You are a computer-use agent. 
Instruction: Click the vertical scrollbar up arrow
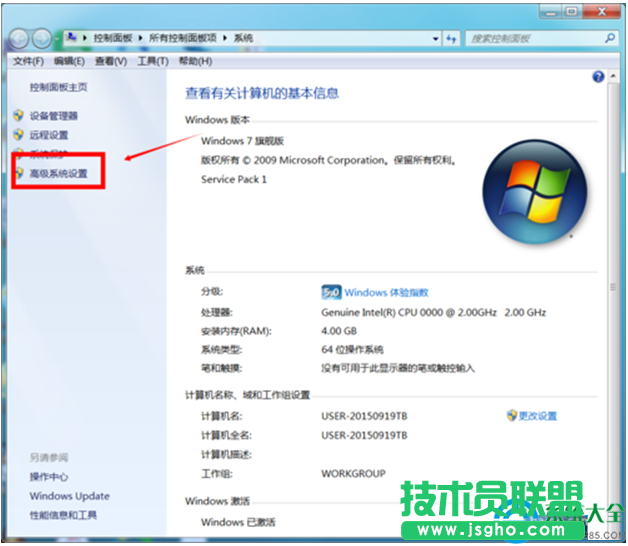613,76
